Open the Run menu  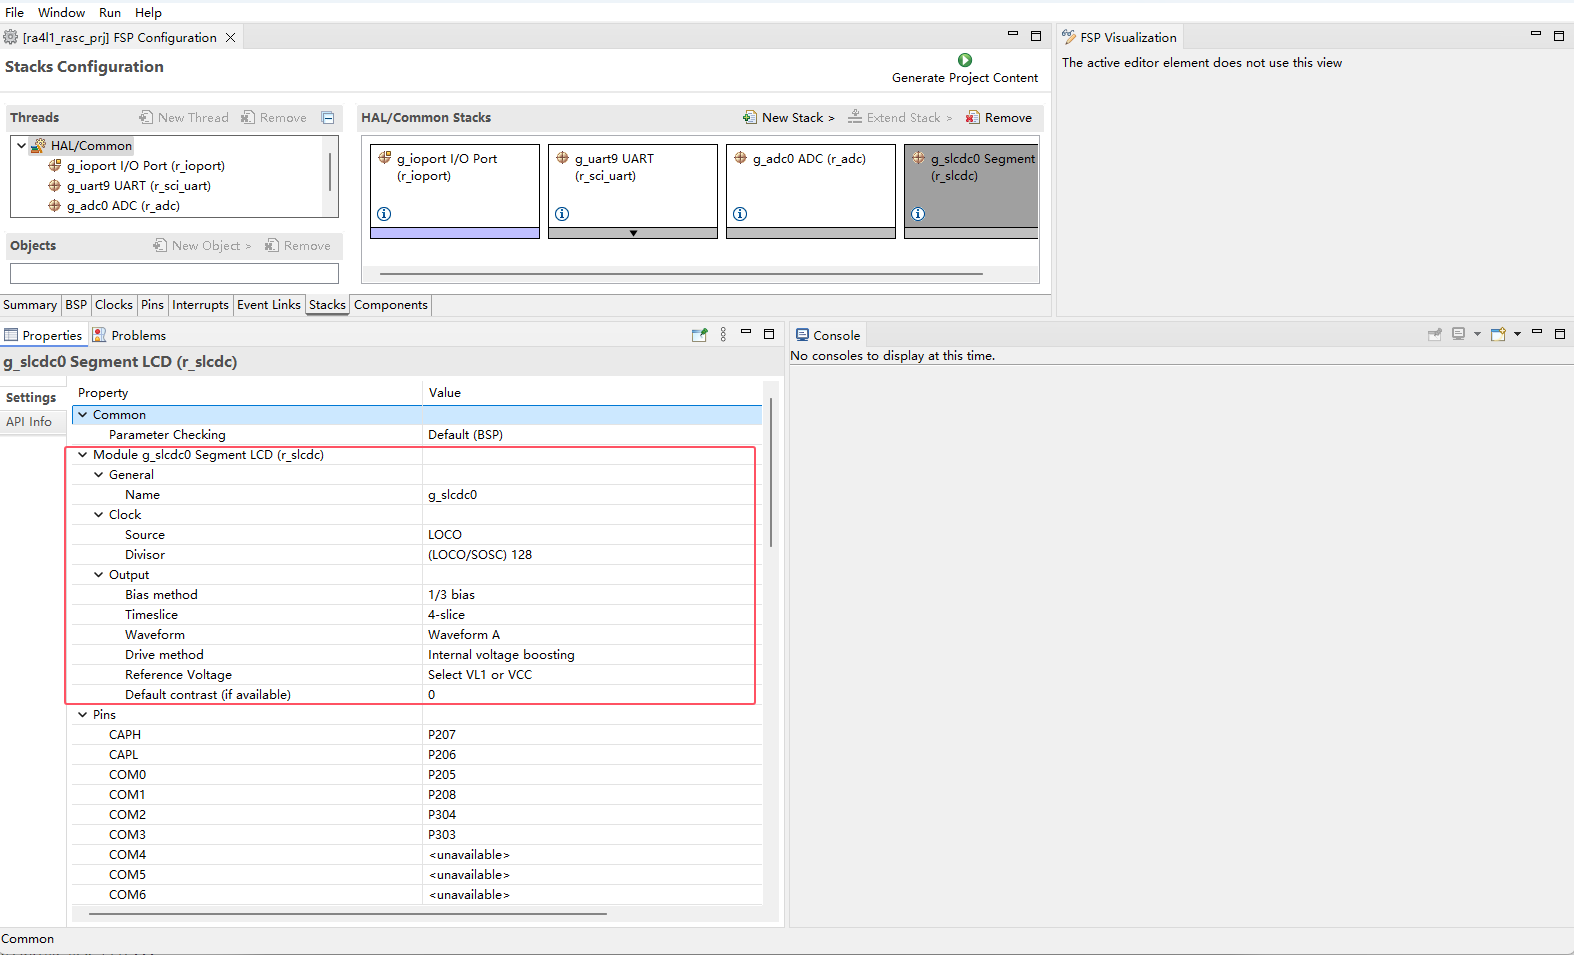pos(110,12)
